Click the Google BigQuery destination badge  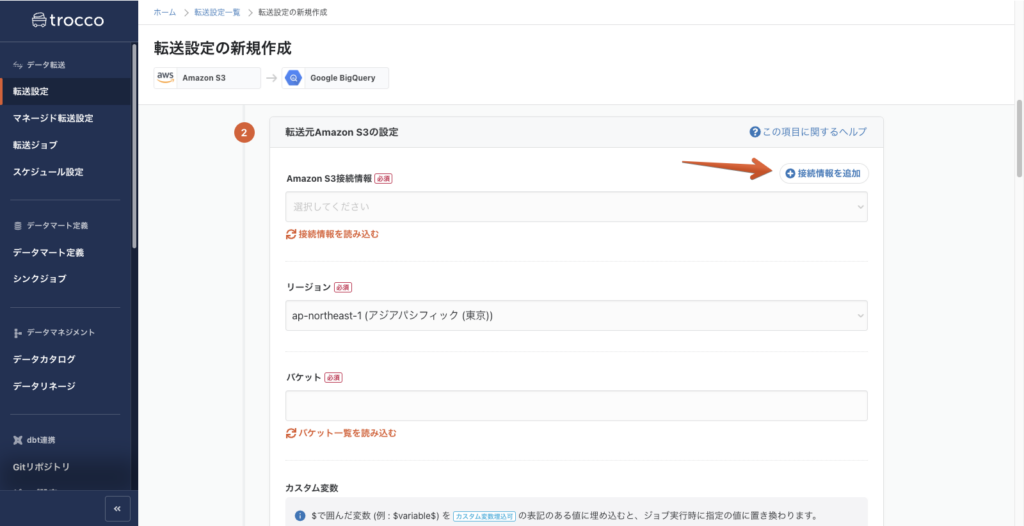tap(335, 78)
